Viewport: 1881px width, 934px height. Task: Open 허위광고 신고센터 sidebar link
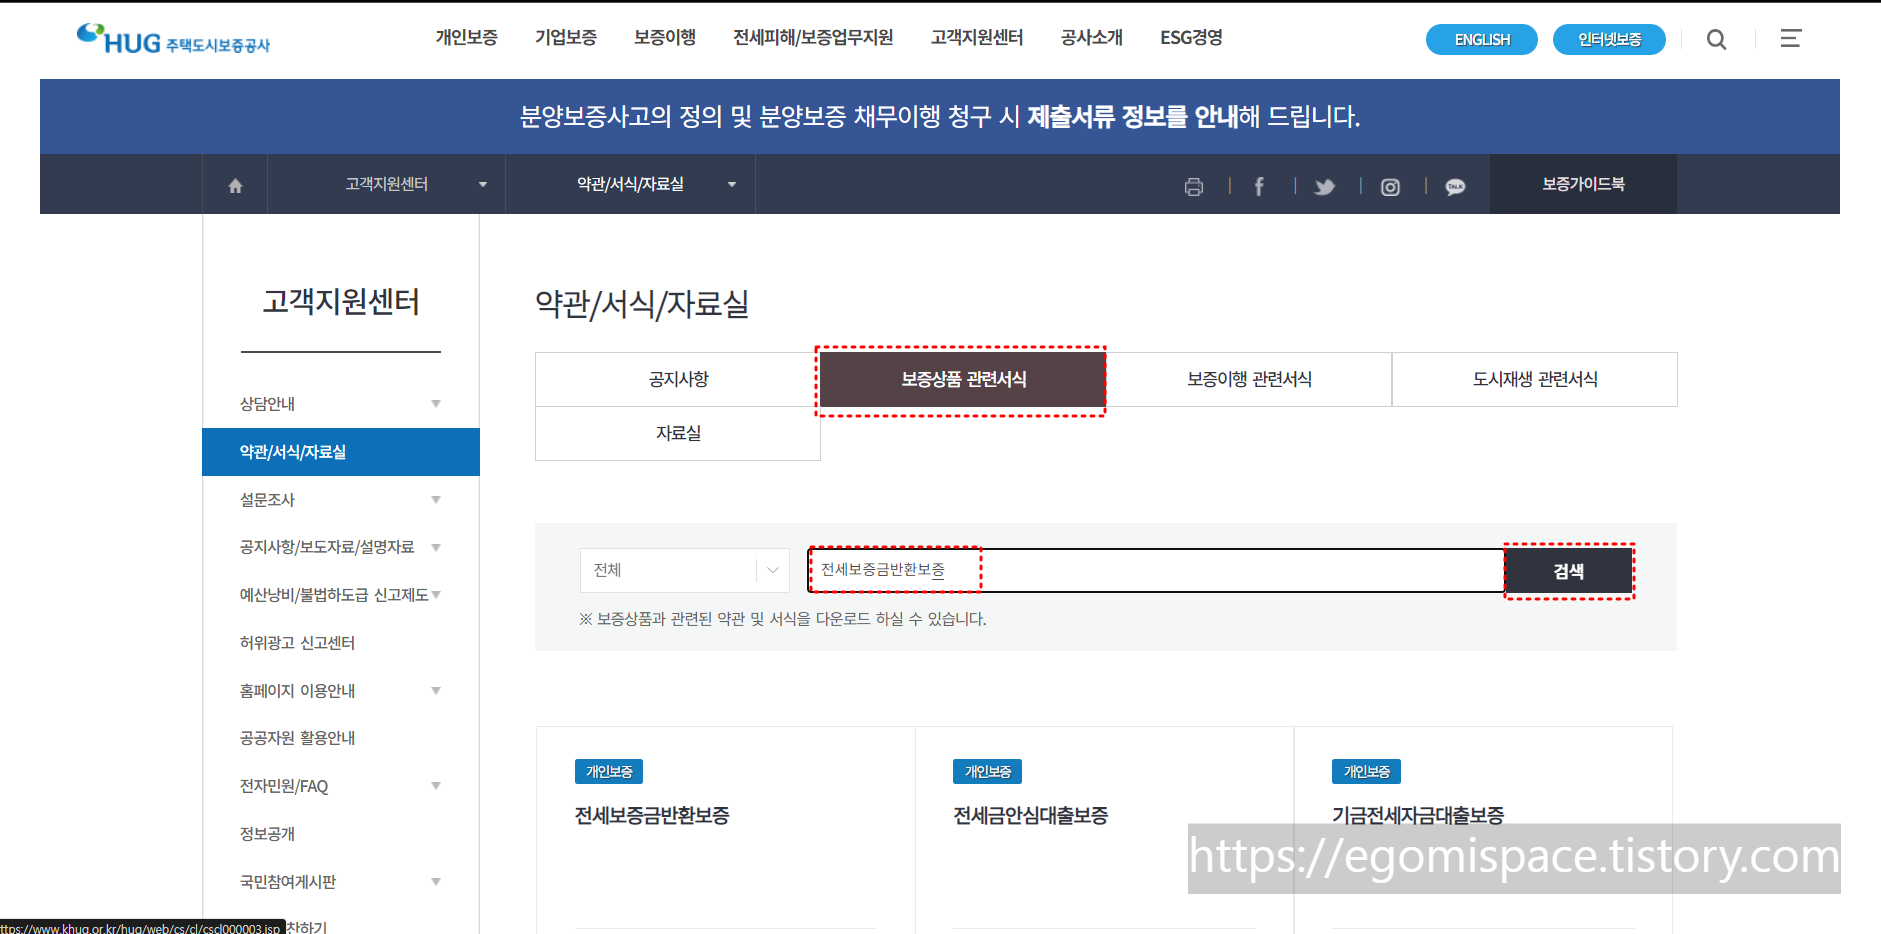tap(297, 643)
